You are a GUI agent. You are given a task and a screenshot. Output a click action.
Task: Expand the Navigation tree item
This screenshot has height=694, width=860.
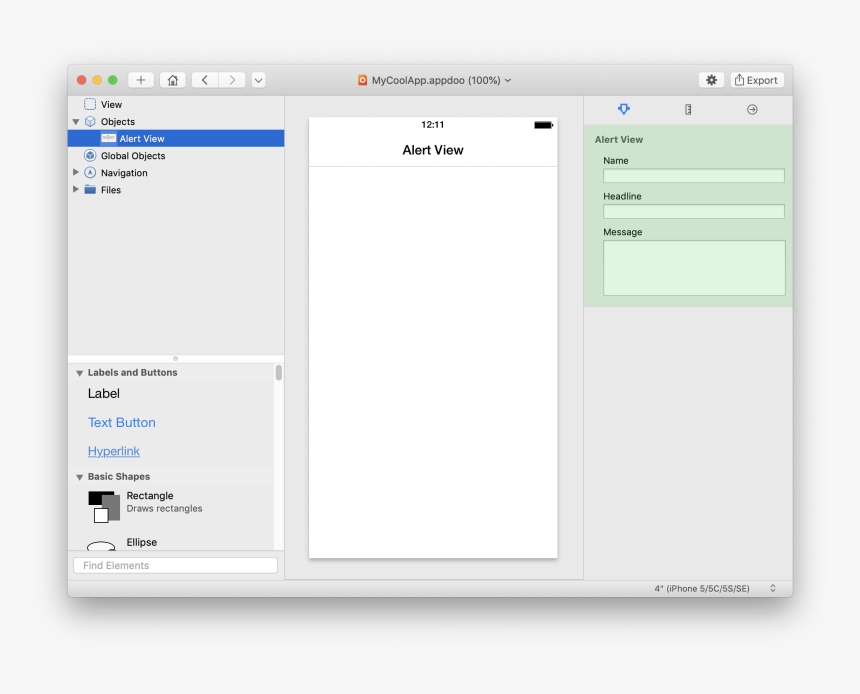[76, 173]
